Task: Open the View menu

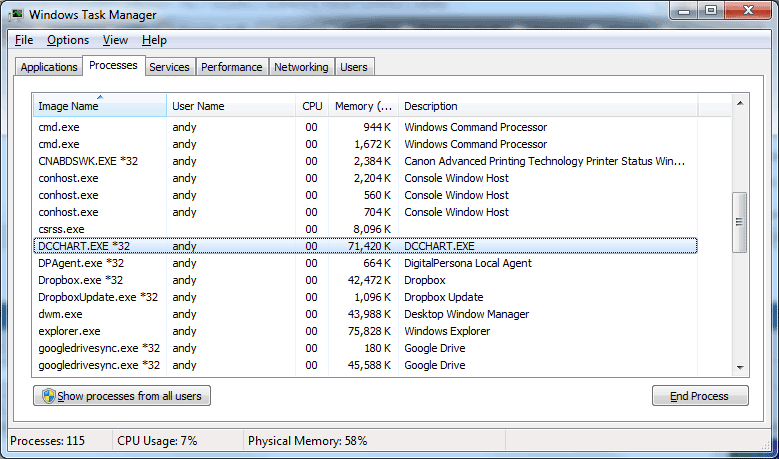Action: pos(115,40)
